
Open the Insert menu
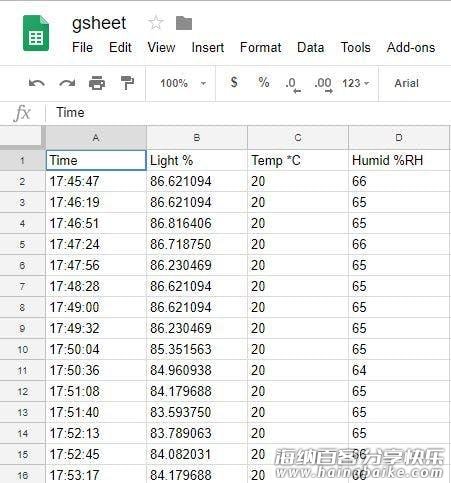click(208, 47)
